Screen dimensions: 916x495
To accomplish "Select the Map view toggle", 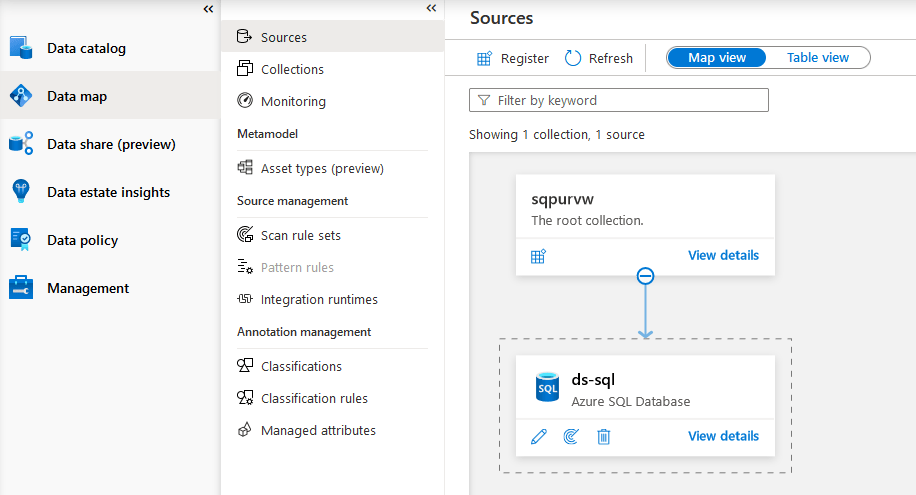I will pos(717,58).
